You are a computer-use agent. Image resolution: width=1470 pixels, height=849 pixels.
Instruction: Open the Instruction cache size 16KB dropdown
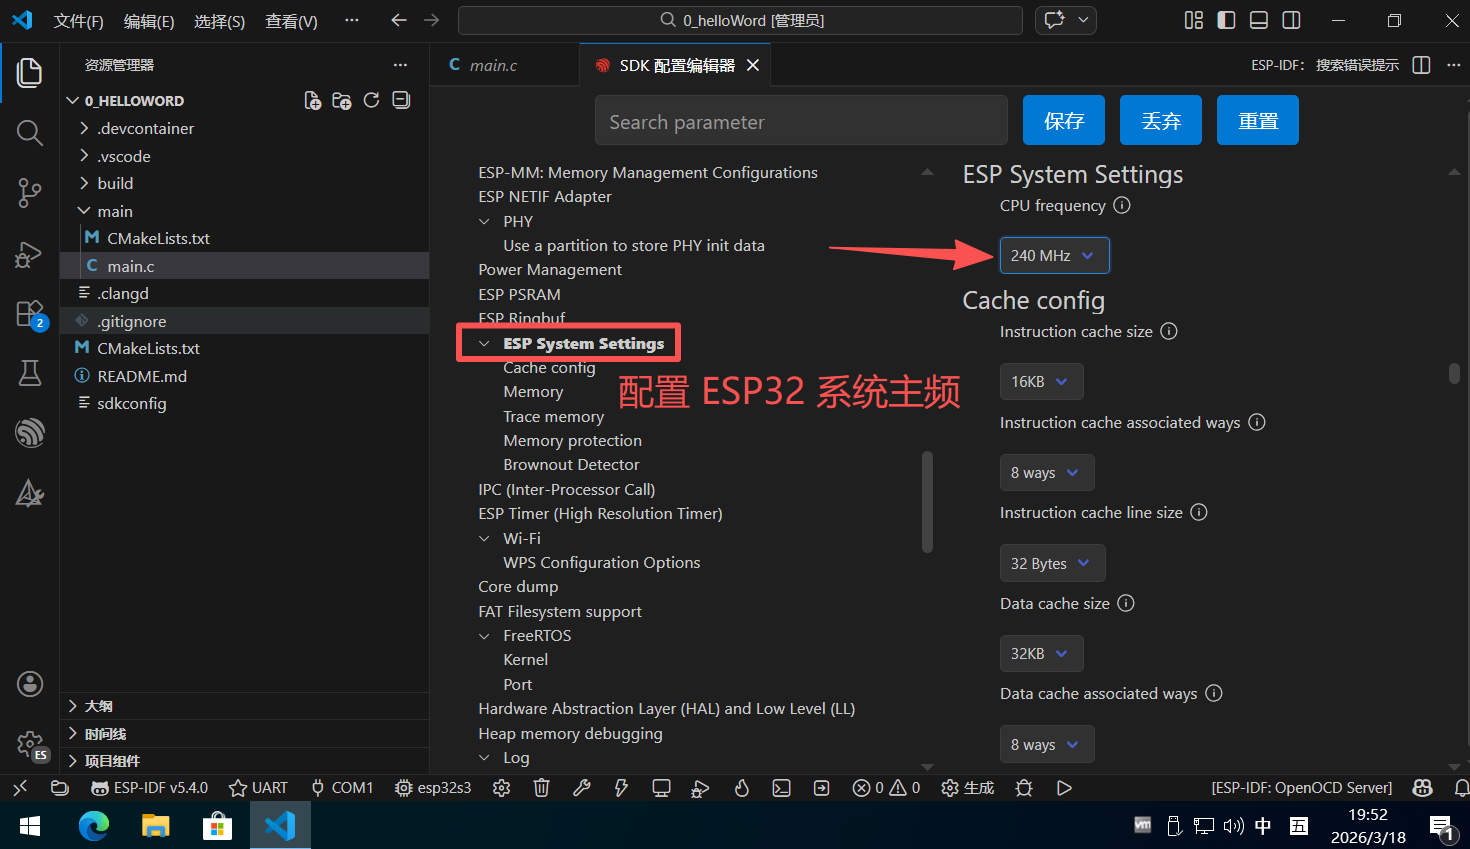pos(1041,381)
